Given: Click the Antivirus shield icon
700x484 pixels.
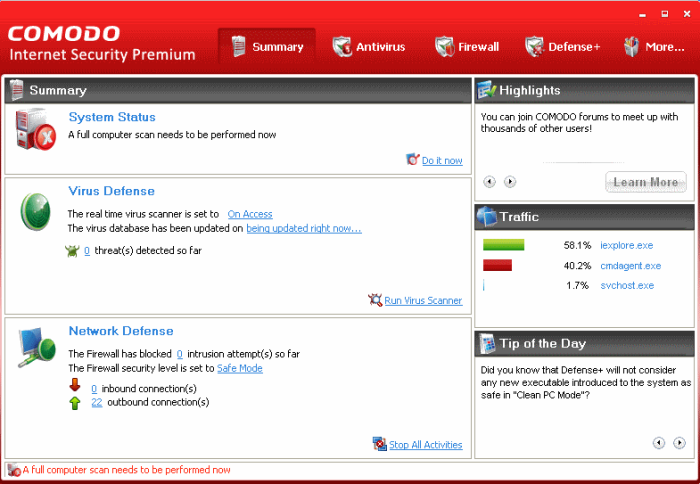Looking at the screenshot, I should (342, 46).
